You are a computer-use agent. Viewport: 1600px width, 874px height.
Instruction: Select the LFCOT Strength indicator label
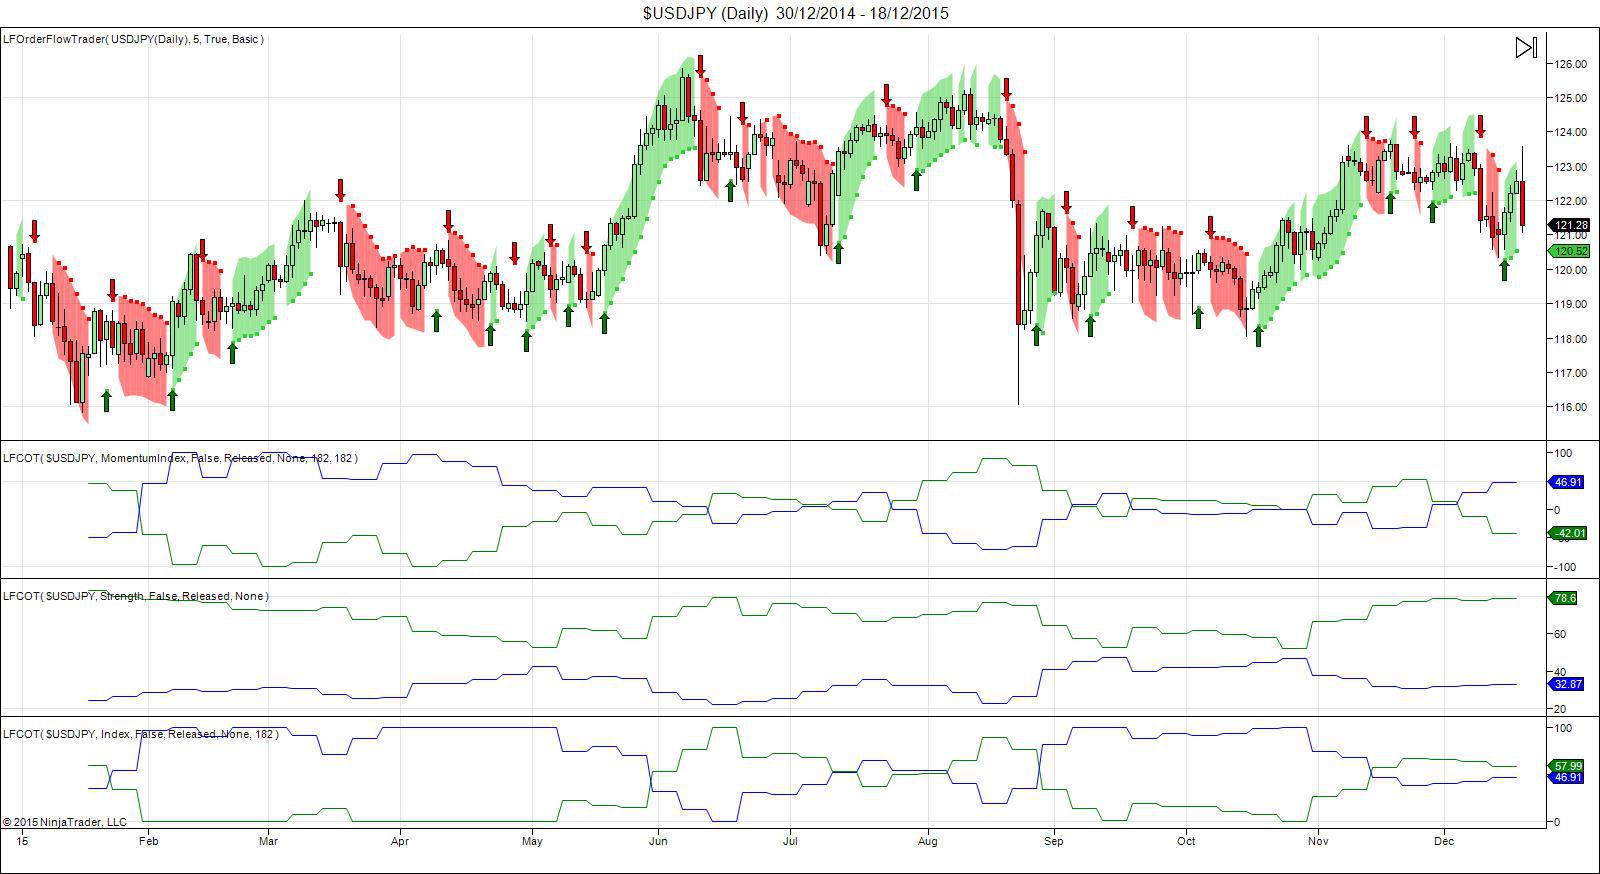click(136, 596)
